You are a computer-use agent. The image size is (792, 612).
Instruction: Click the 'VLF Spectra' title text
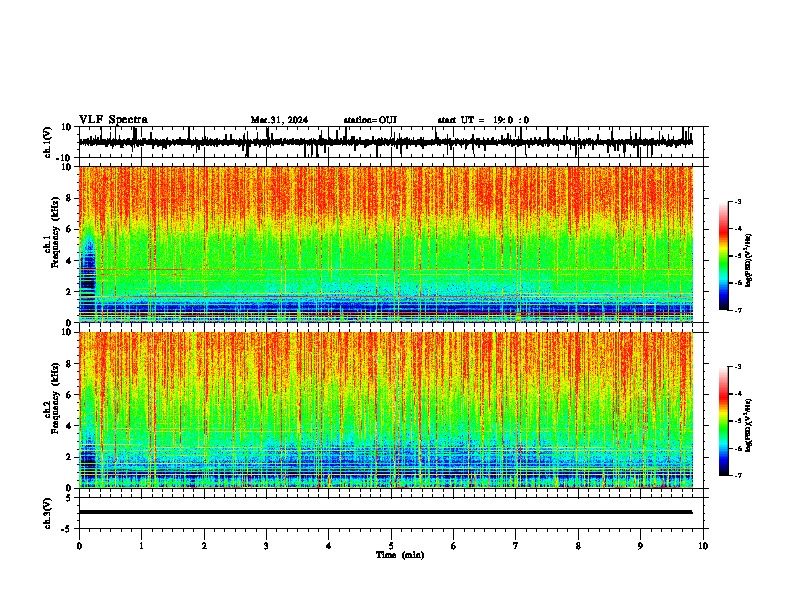114,120
